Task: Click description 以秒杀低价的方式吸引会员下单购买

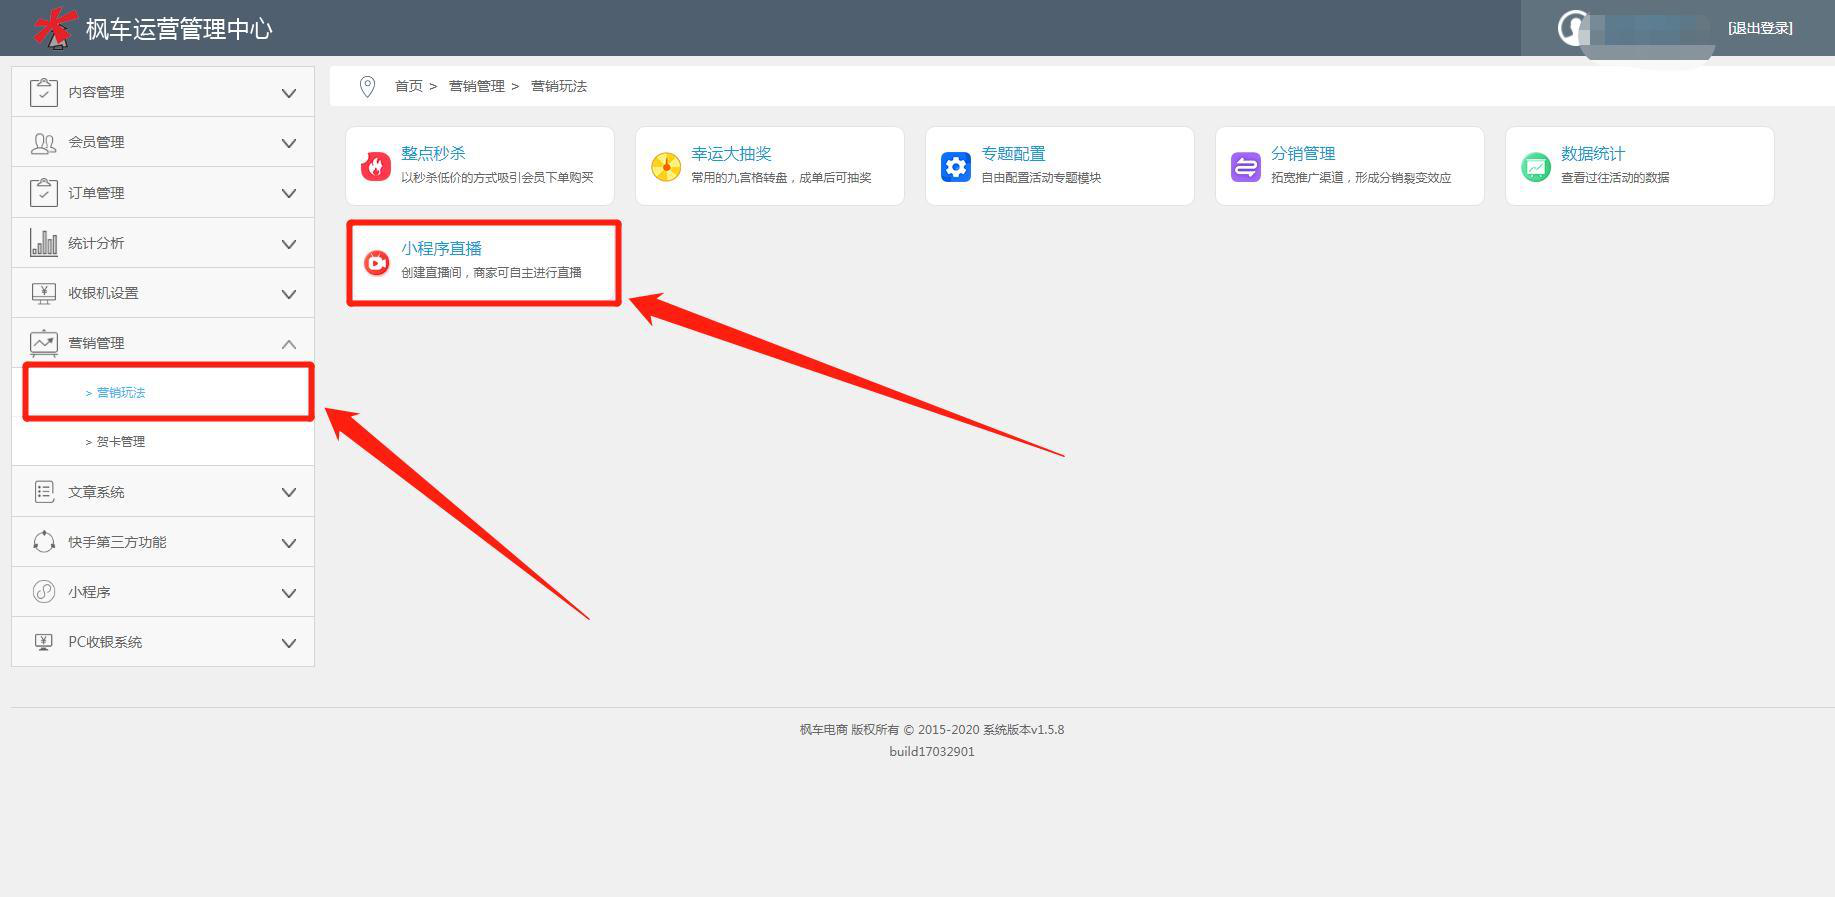Action: 497,177
